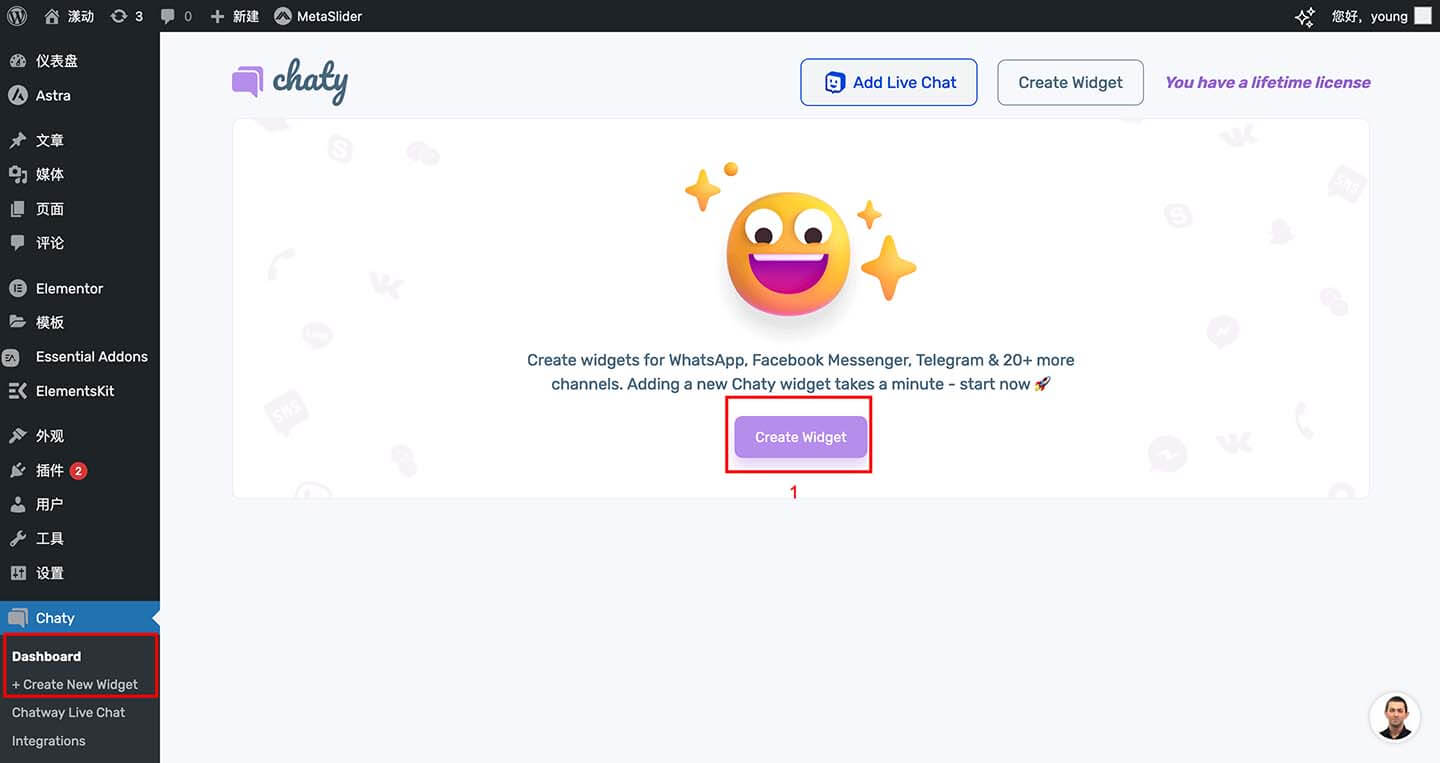Click the purple Create Widget button

click(800, 437)
